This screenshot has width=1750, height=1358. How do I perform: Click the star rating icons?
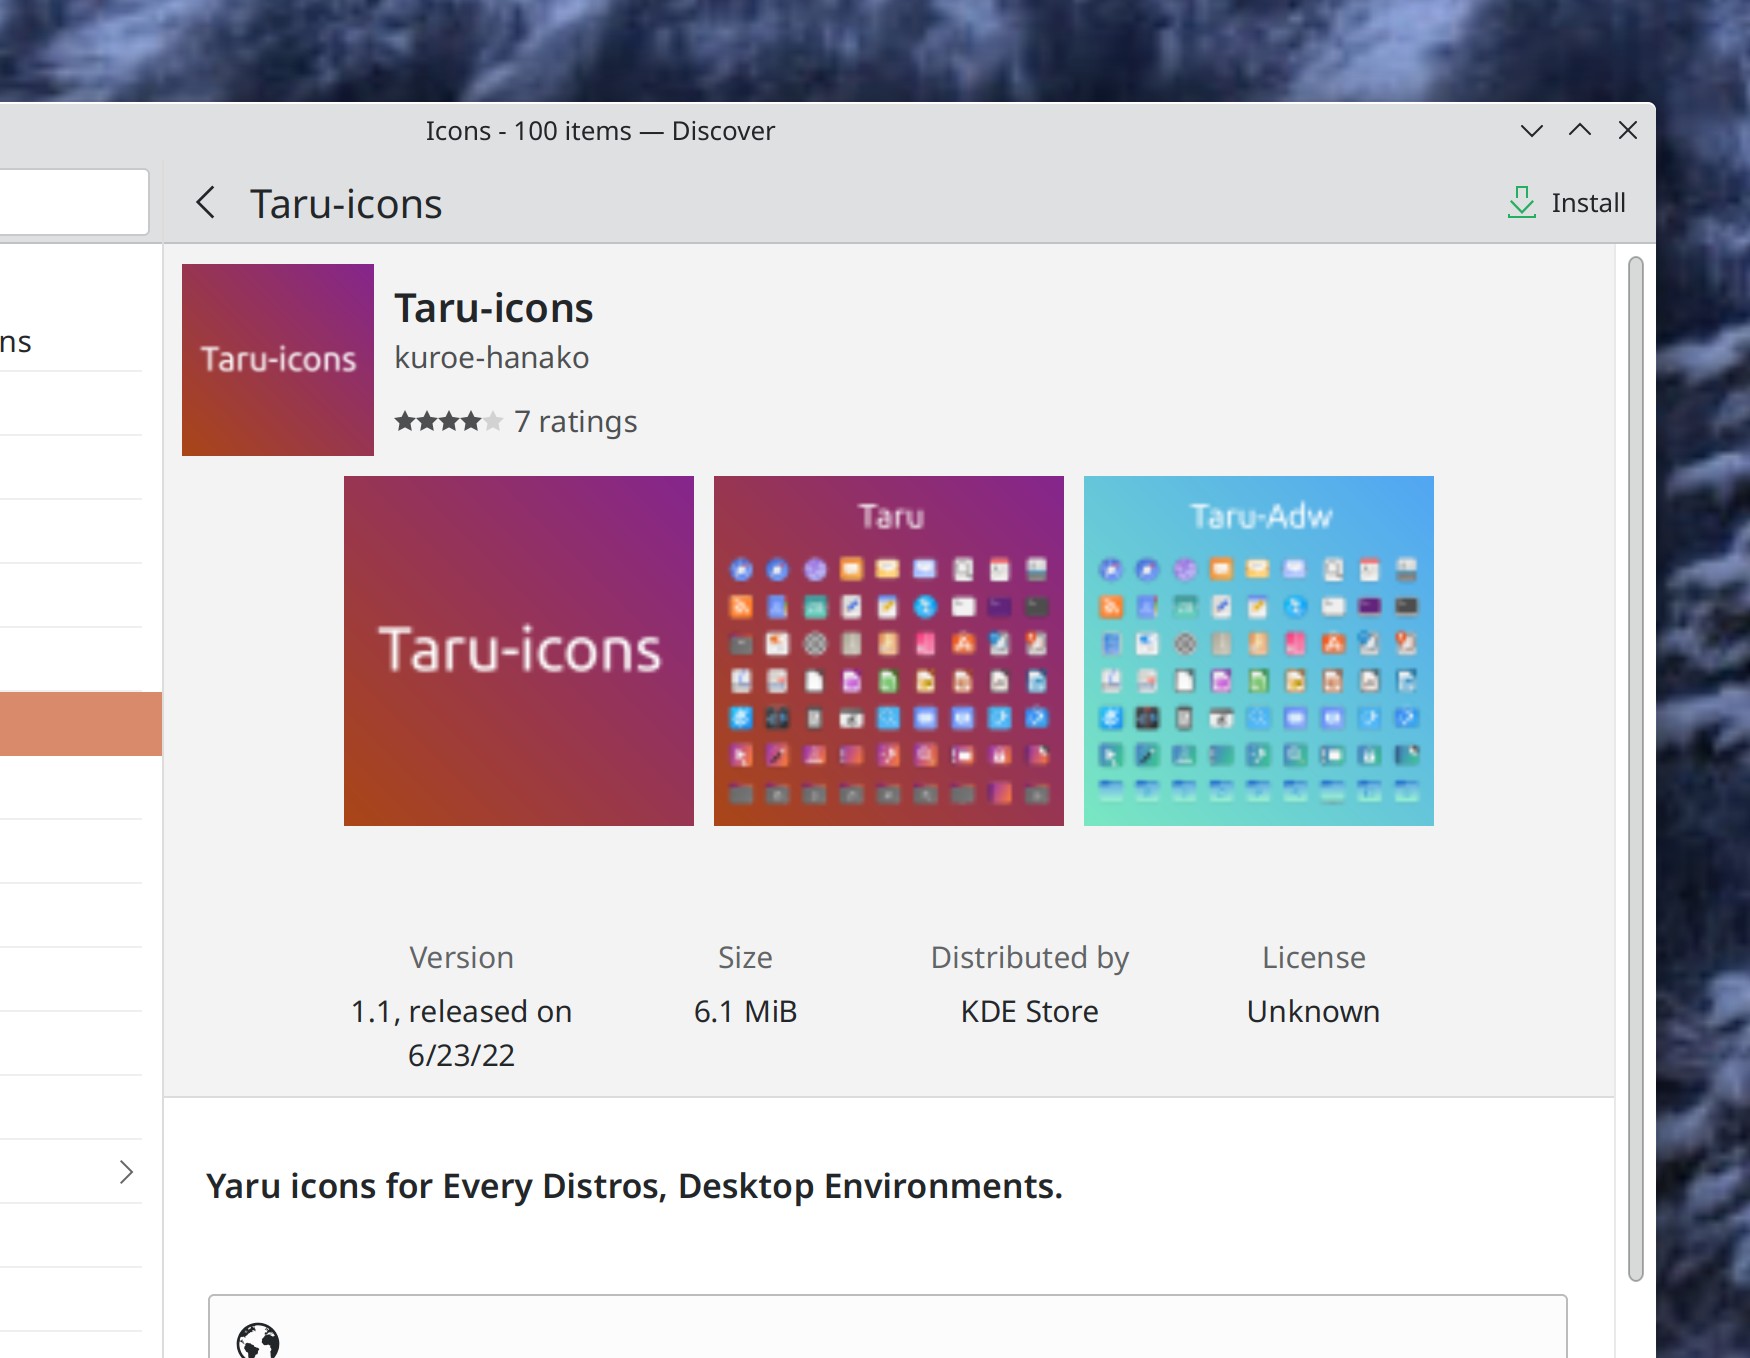(x=448, y=421)
